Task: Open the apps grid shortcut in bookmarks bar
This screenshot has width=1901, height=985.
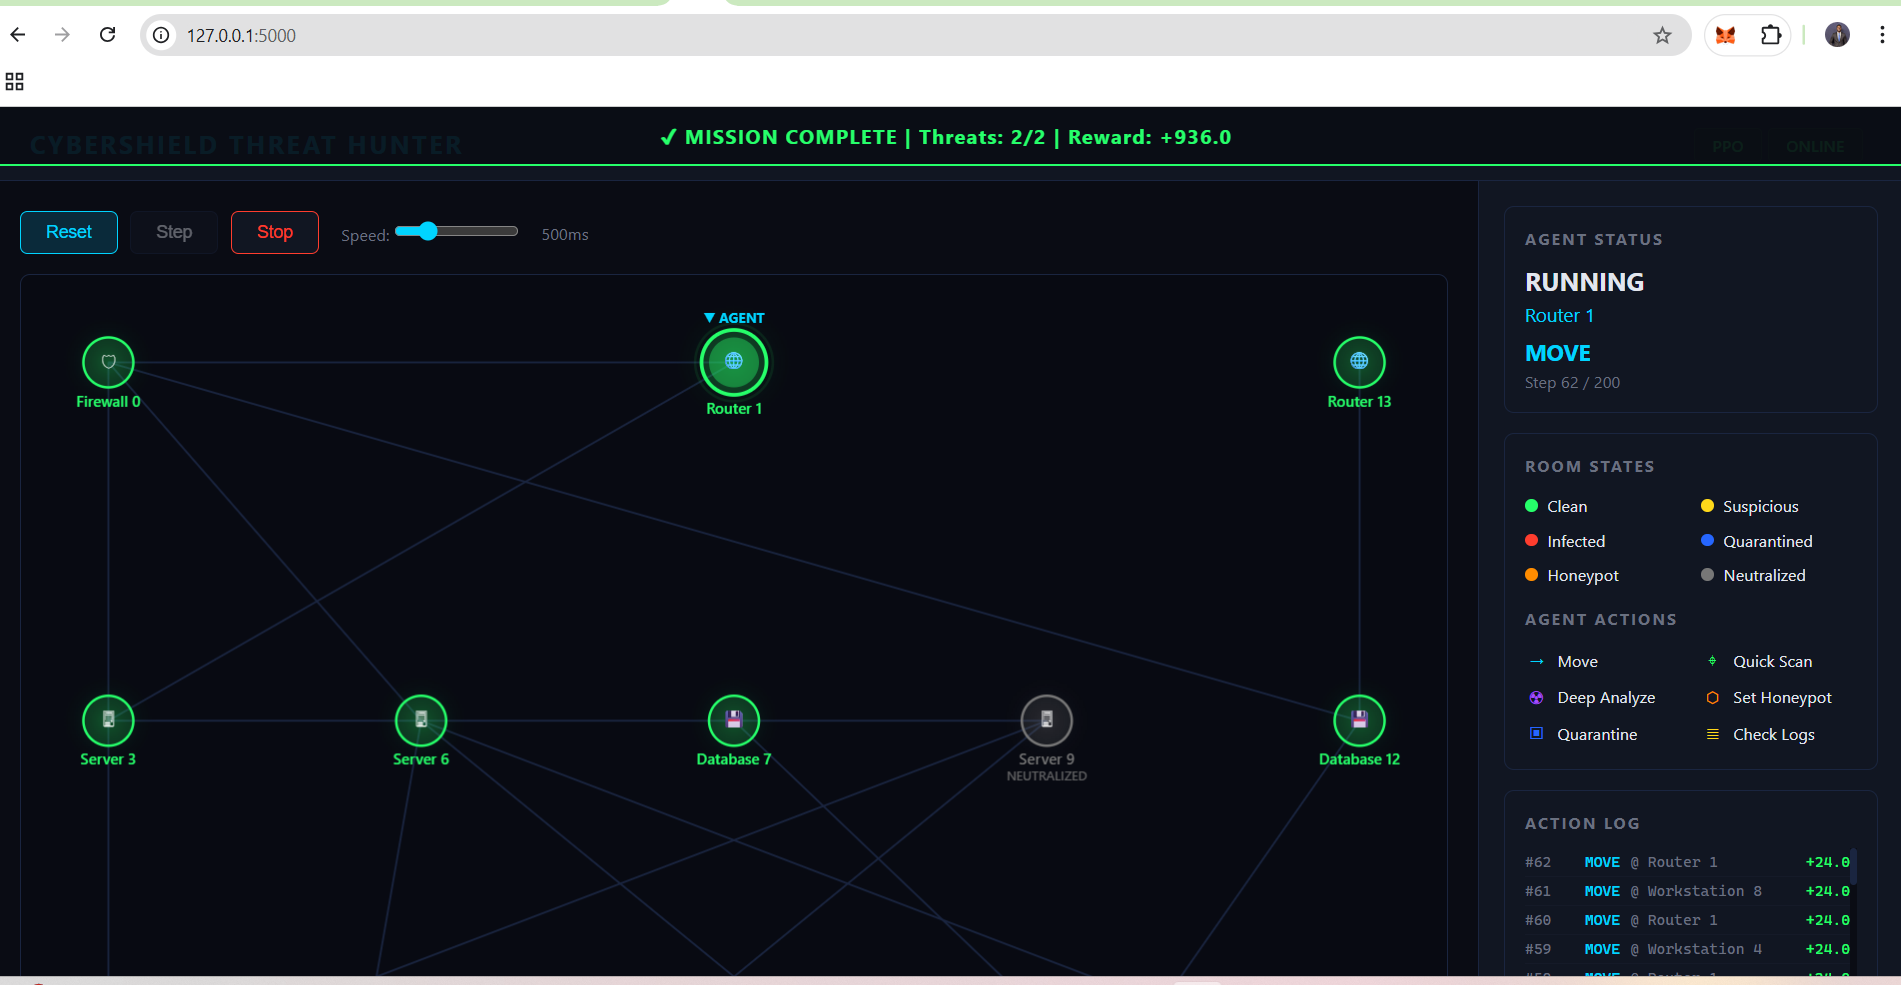Action: click(14, 82)
